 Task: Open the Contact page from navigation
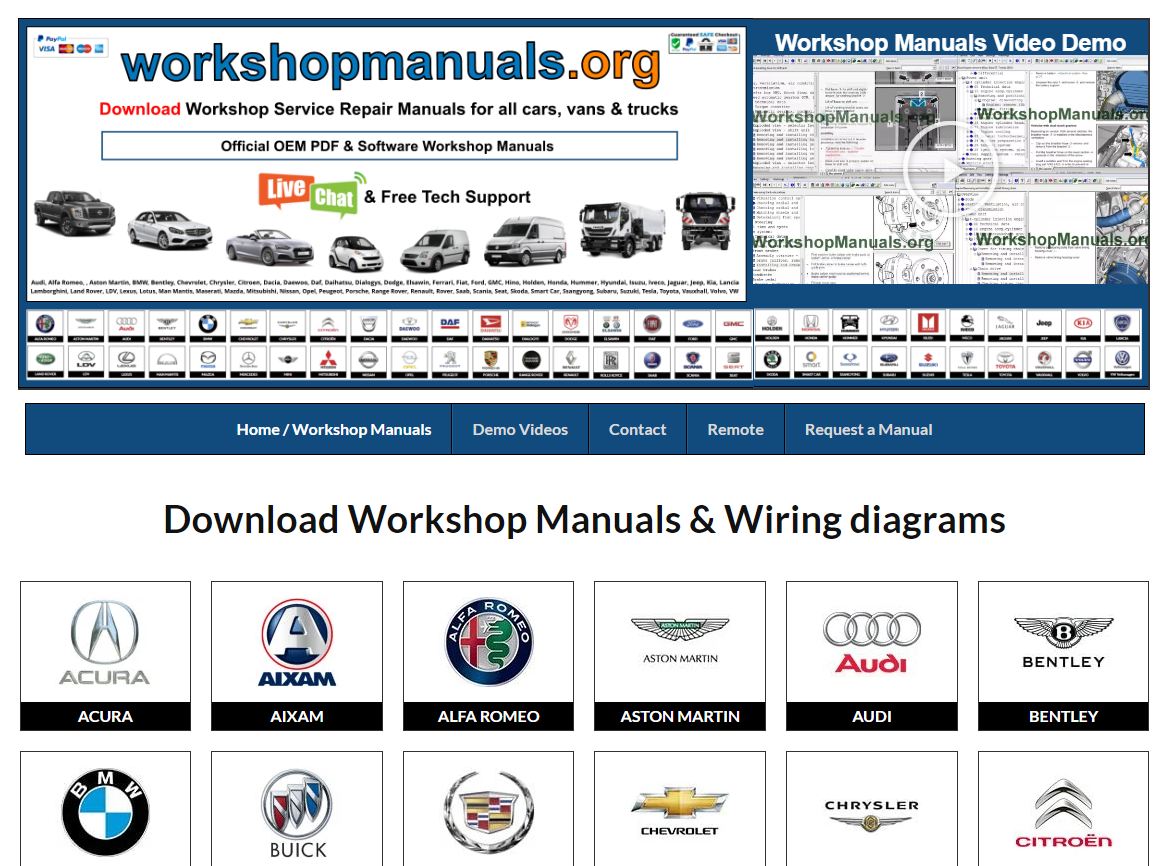pyautogui.click(x=637, y=429)
